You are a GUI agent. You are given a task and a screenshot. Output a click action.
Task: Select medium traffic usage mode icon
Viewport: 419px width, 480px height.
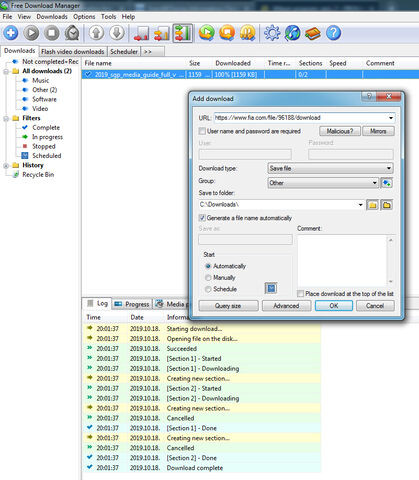[162, 33]
